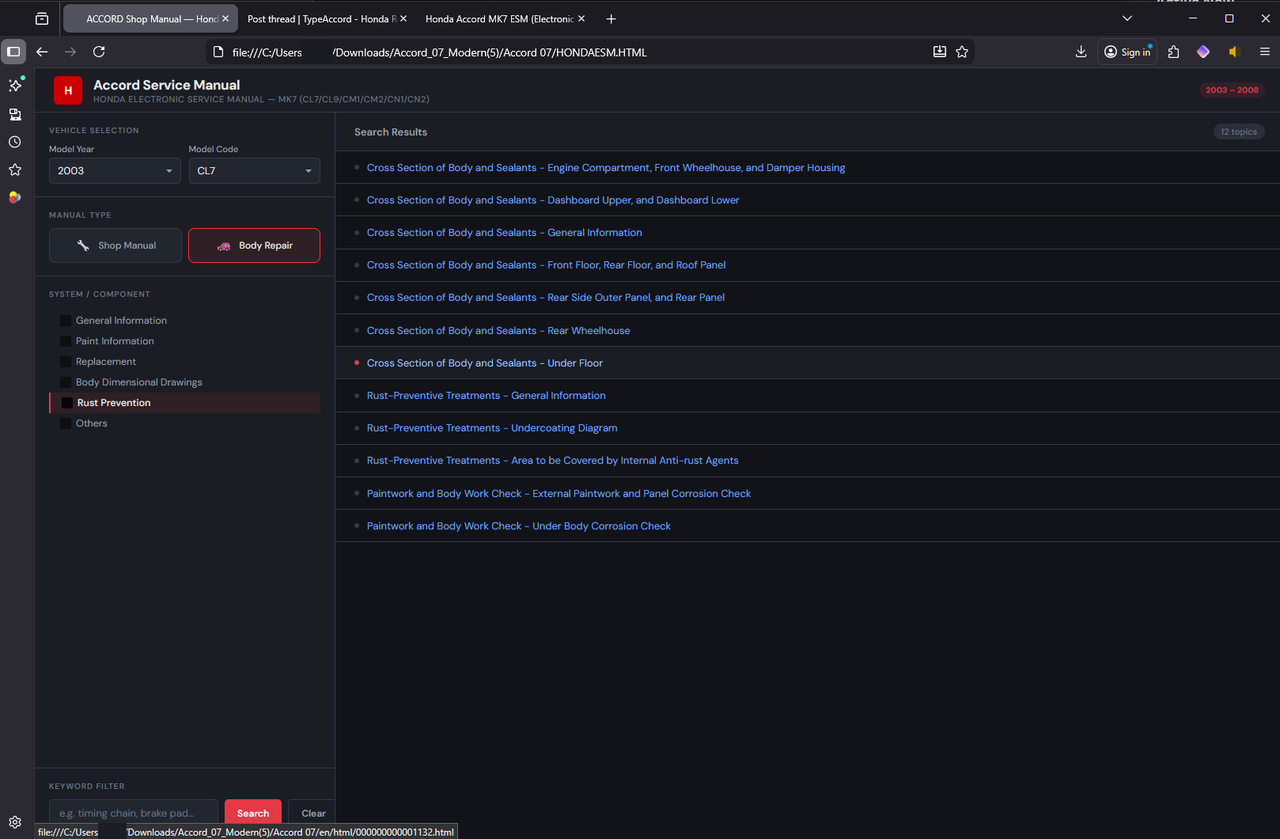Click Sign in account button

coord(1128,52)
